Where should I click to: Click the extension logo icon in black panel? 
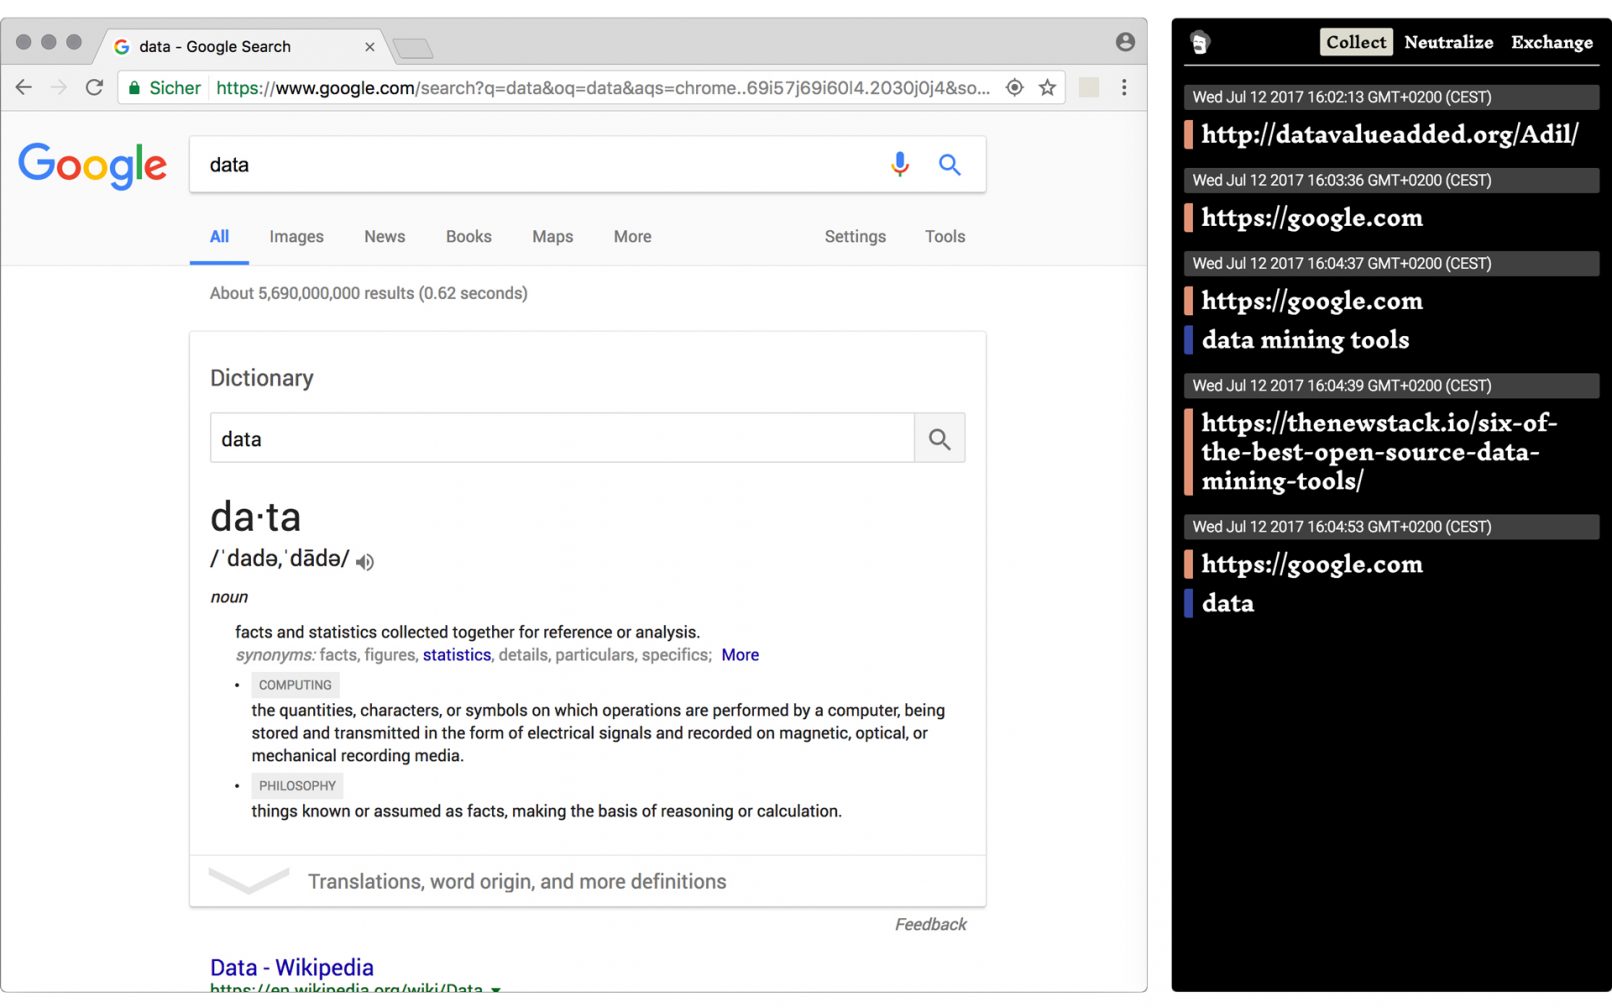1200,43
